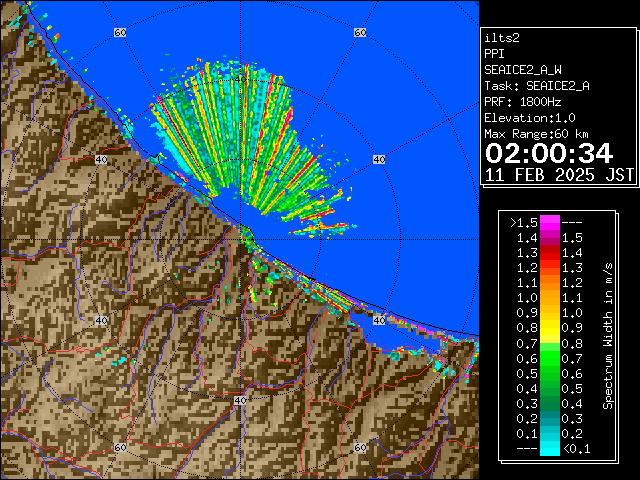The width and height of the screenshot is (640, 480).
Task: Click the 'PRF: 1800Hz' text
Action: [523, 102]
